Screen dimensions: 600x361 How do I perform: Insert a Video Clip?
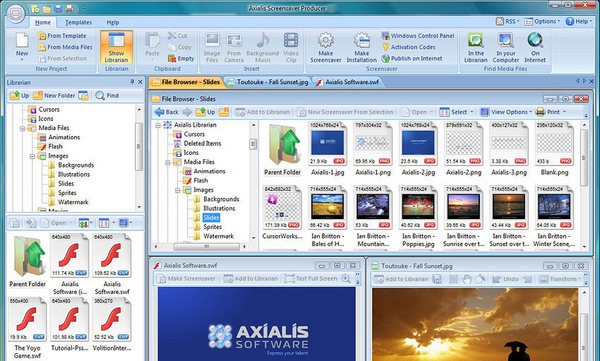click(x=291, y=48)
